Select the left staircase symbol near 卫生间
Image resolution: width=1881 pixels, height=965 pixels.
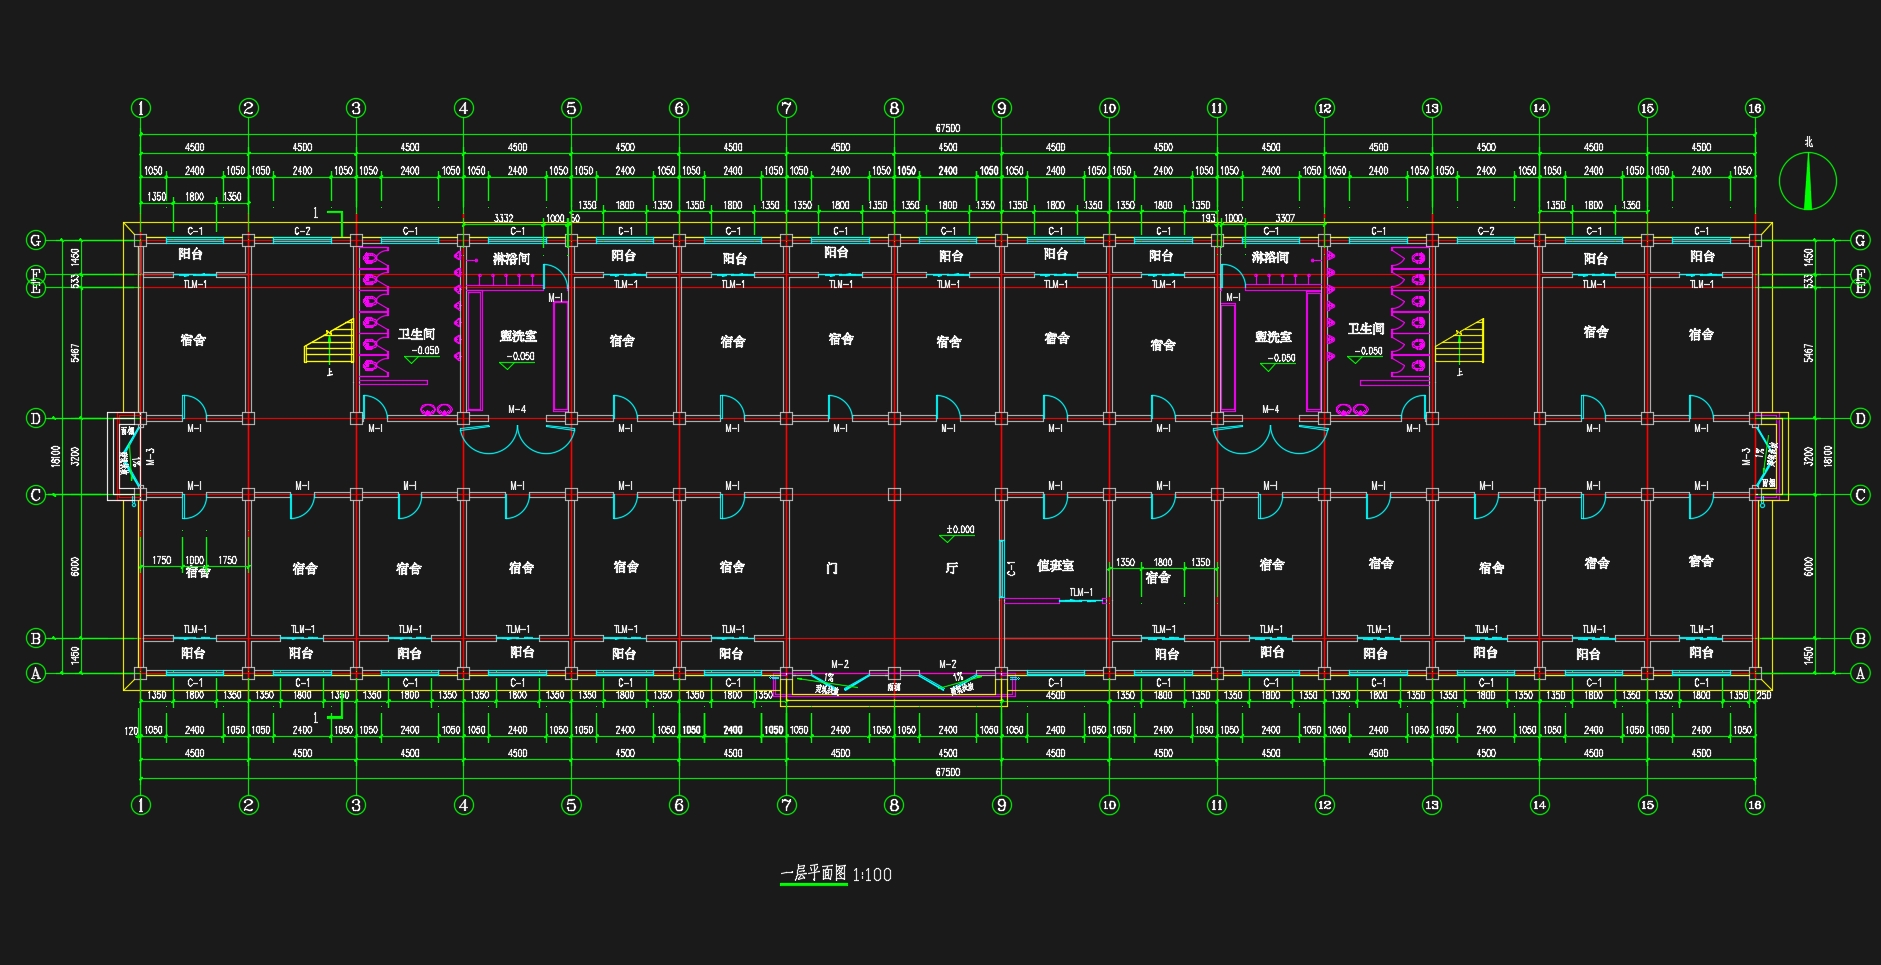coord(330,341)
